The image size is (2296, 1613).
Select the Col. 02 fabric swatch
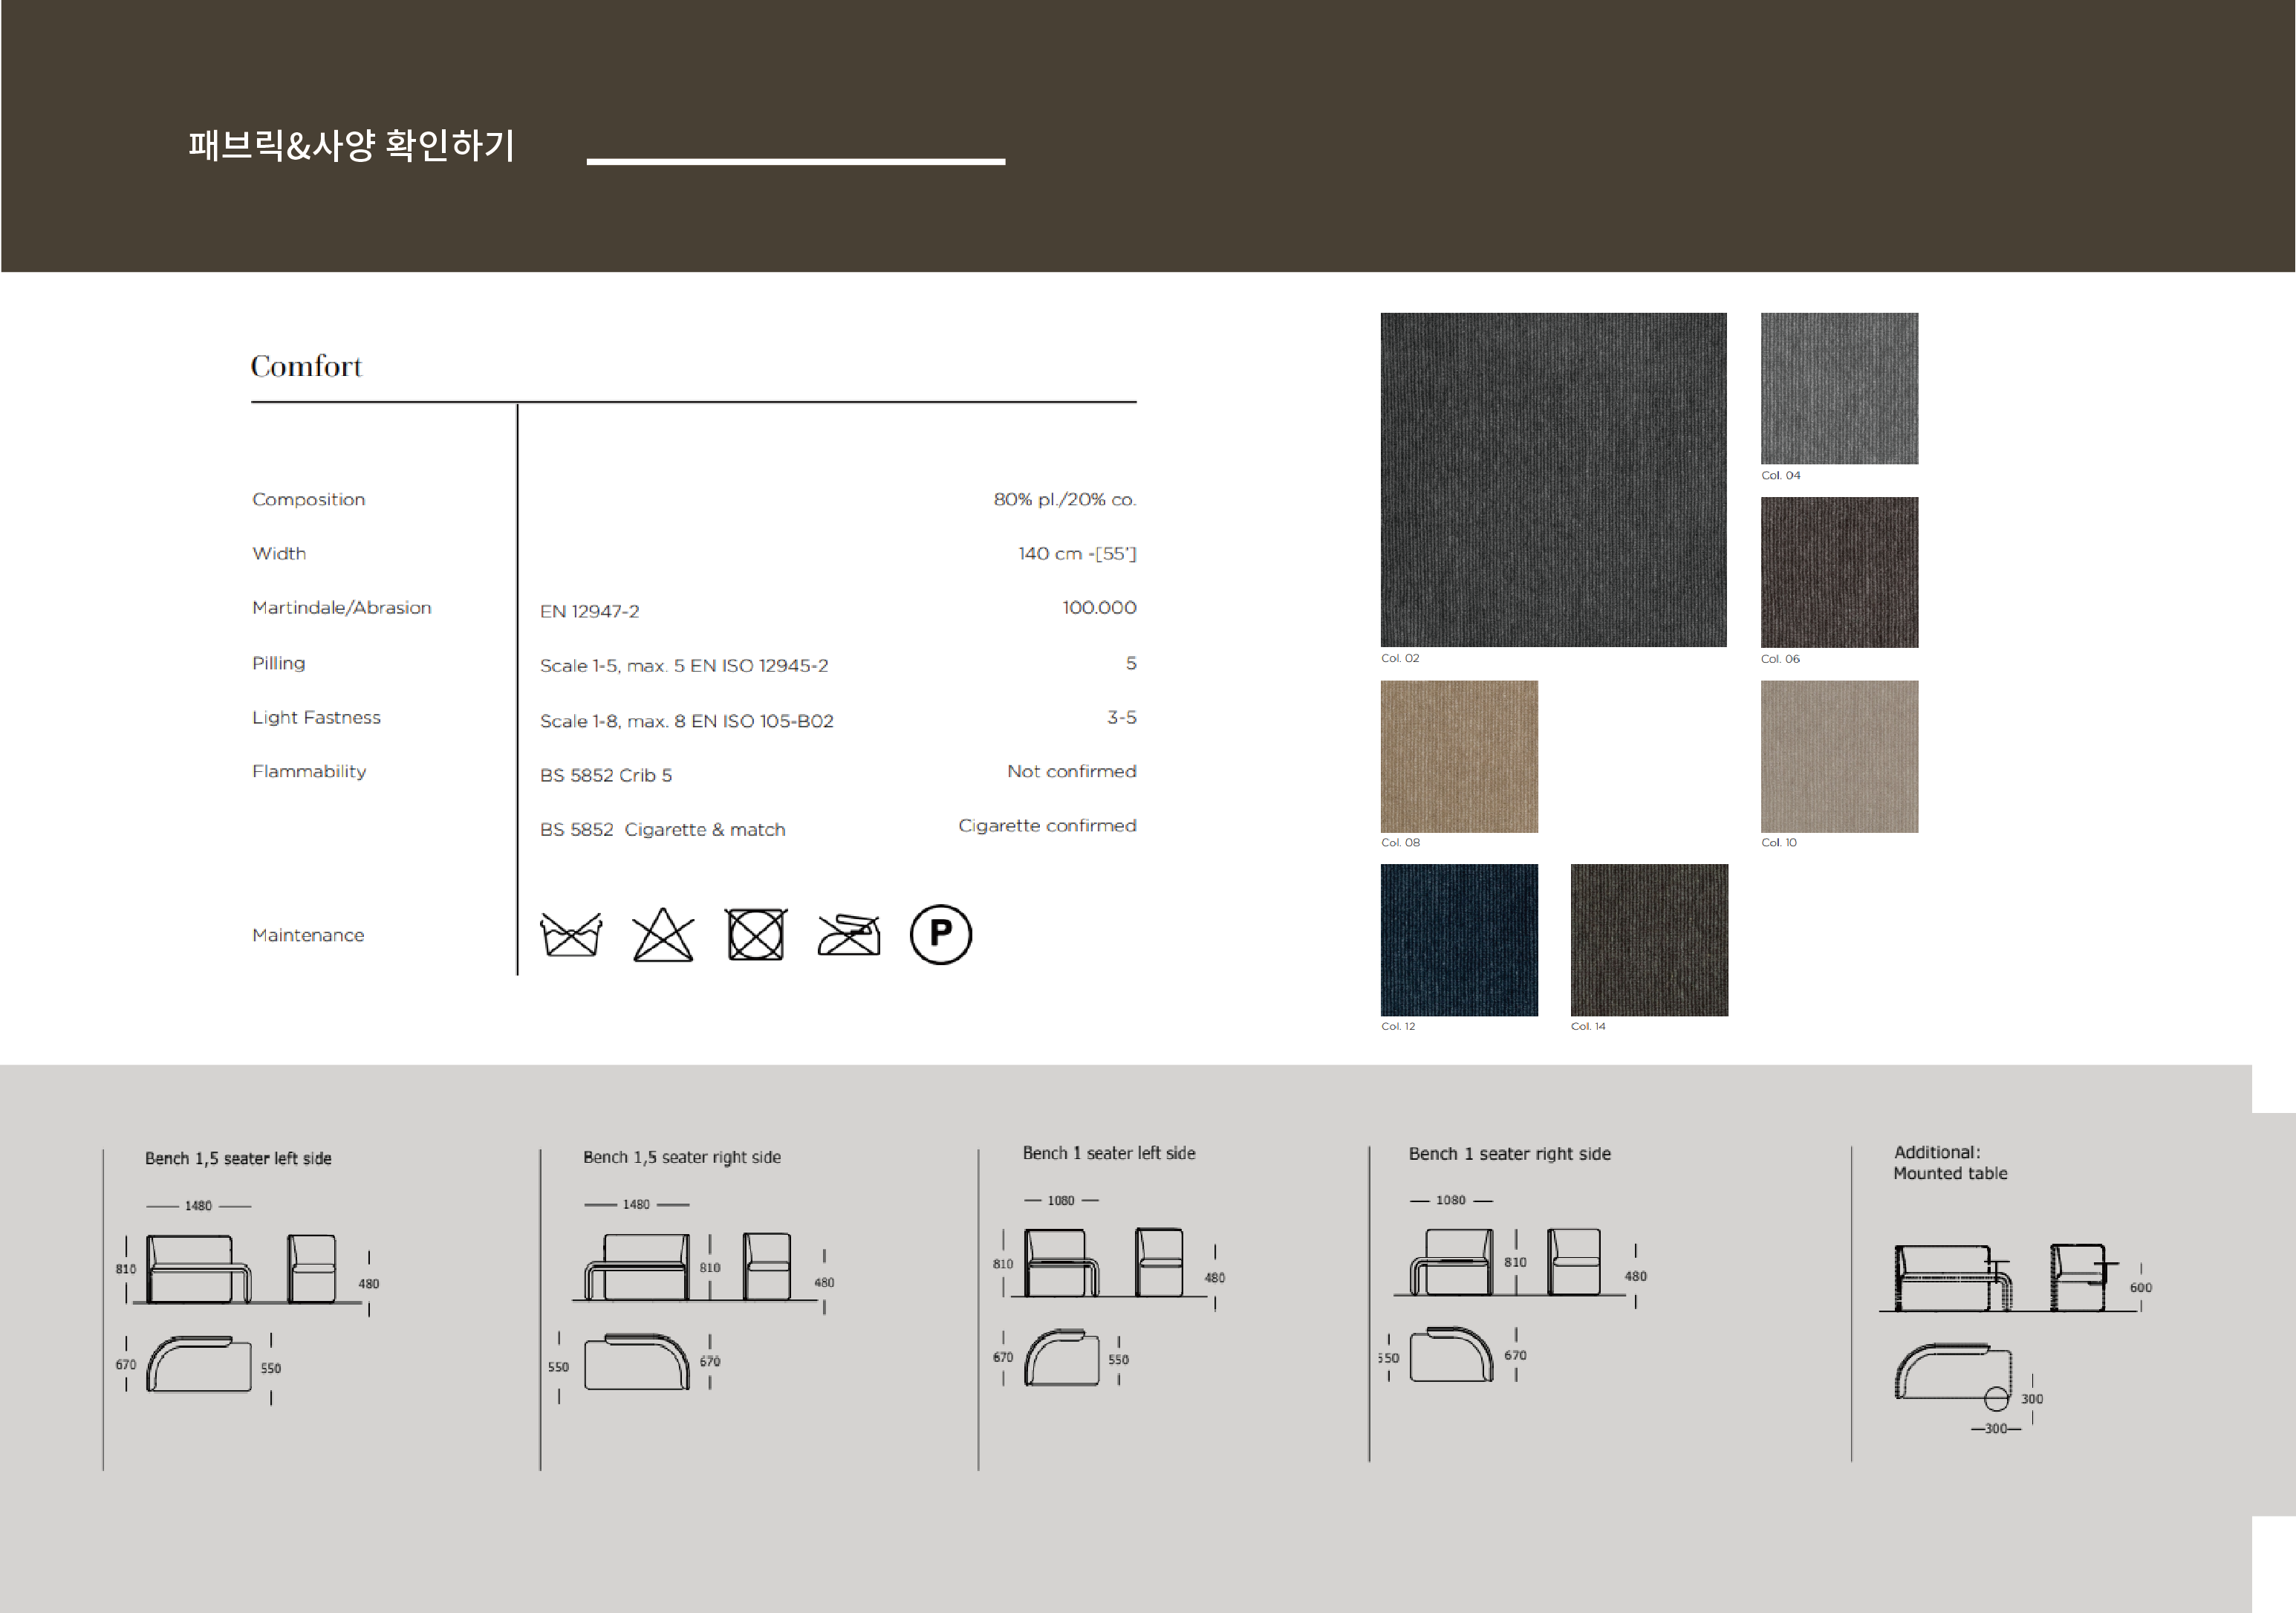pyautogui.click(x=1553, y=480)
